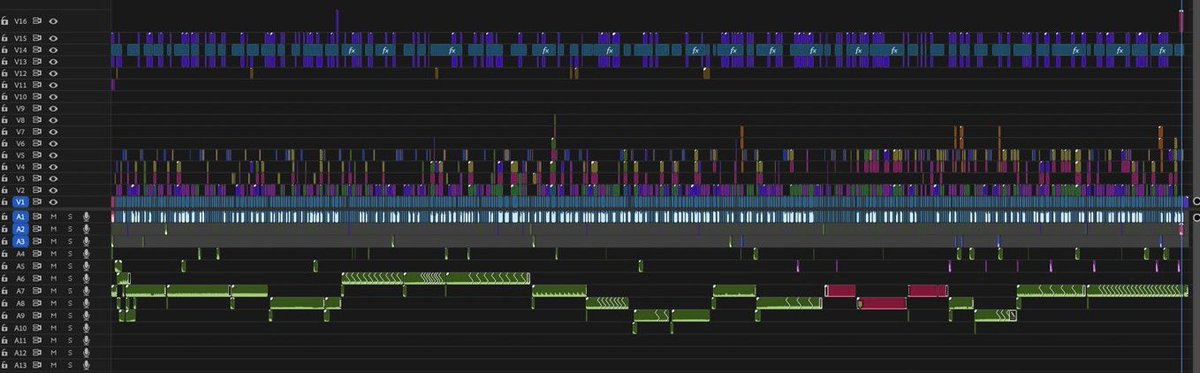Toggle sync lock on track V2
Screen dimensions: 1200x373
37,190
